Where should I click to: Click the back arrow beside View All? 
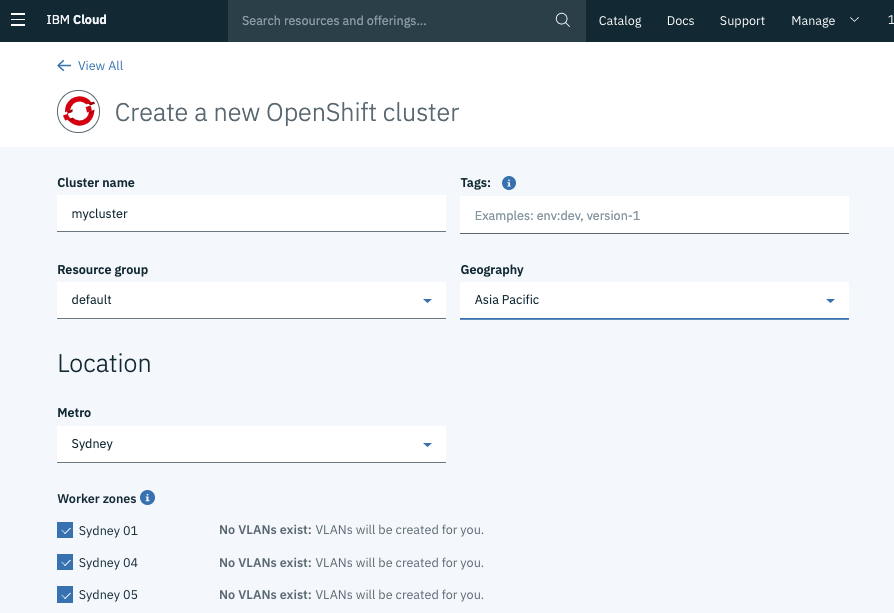pos(64,66)
